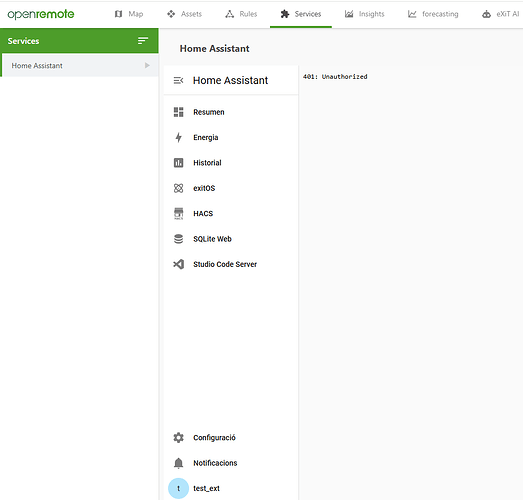Click the Configuració gear icon

[x=178, y=438]
